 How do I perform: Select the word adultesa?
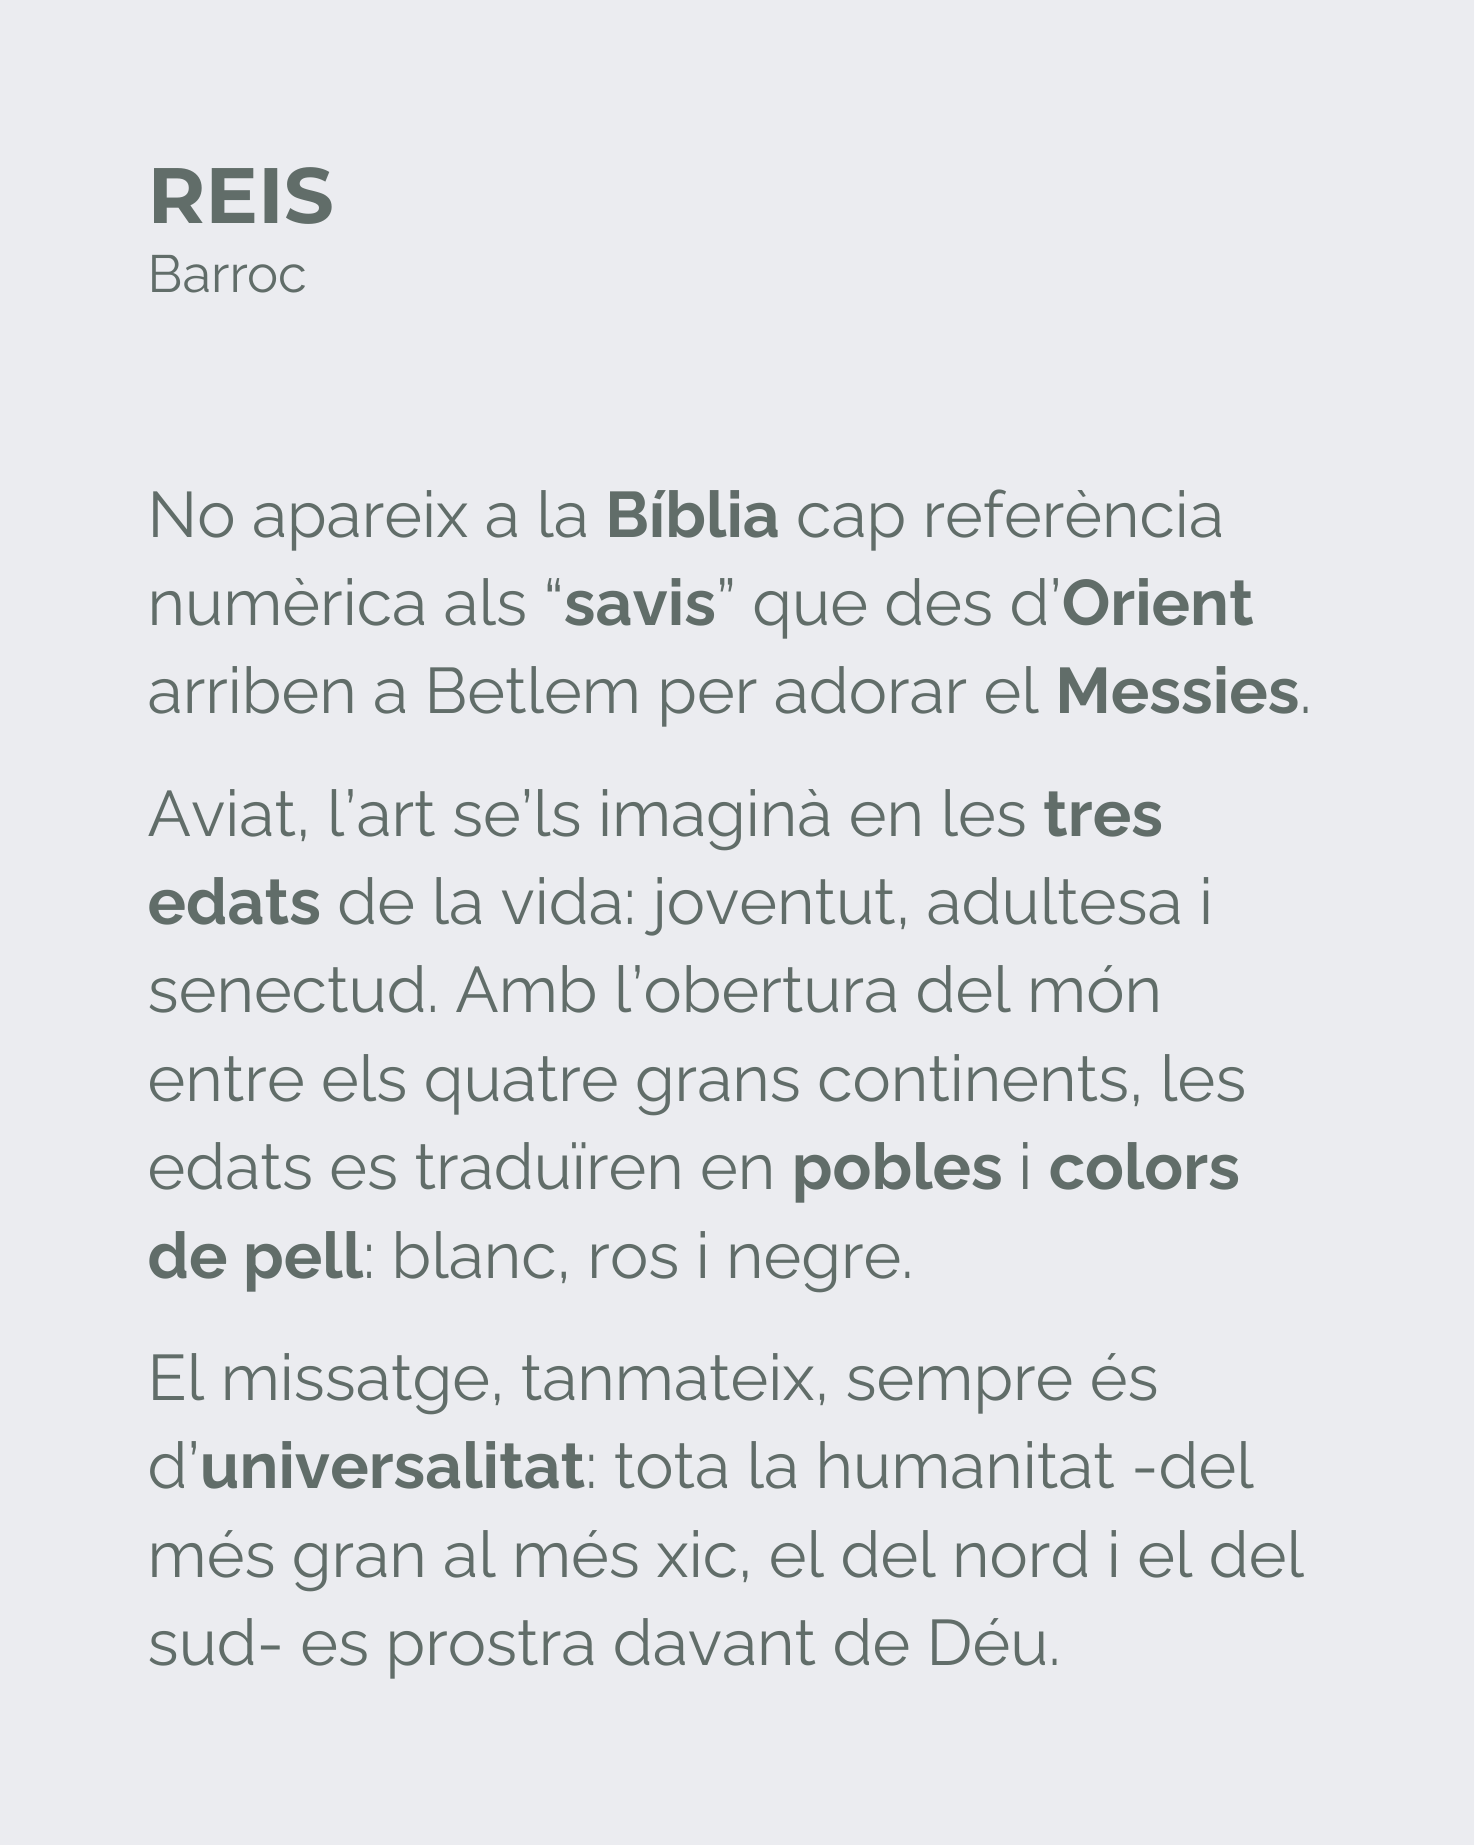pos(1054,902)
